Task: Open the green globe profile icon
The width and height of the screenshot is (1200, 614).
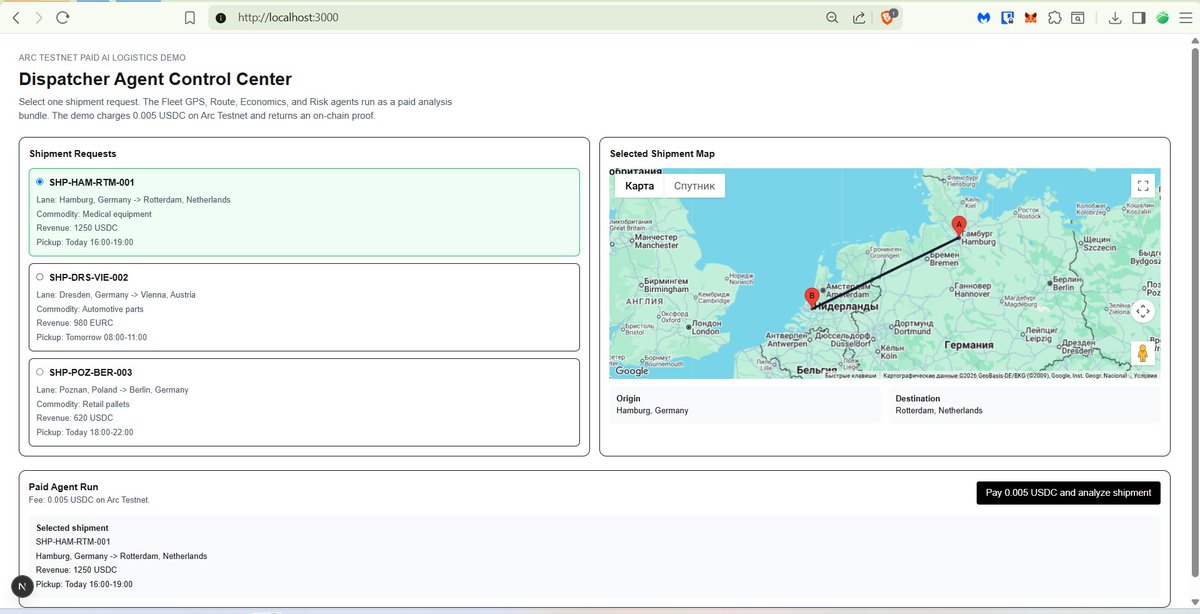Action: (1163, 17)
